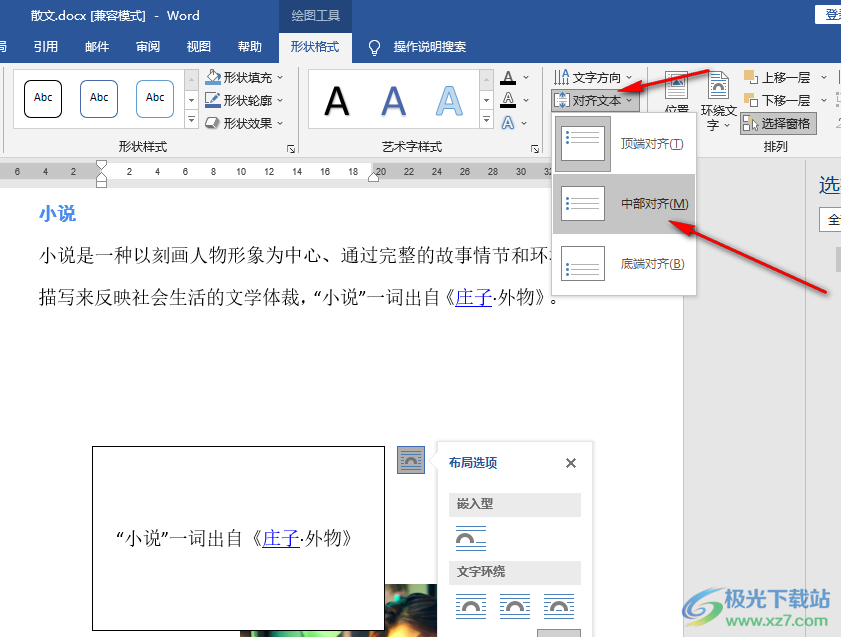Open the Shape Format (形状格式) tab
Screen dimensions: 841x637
click(315, 47)
